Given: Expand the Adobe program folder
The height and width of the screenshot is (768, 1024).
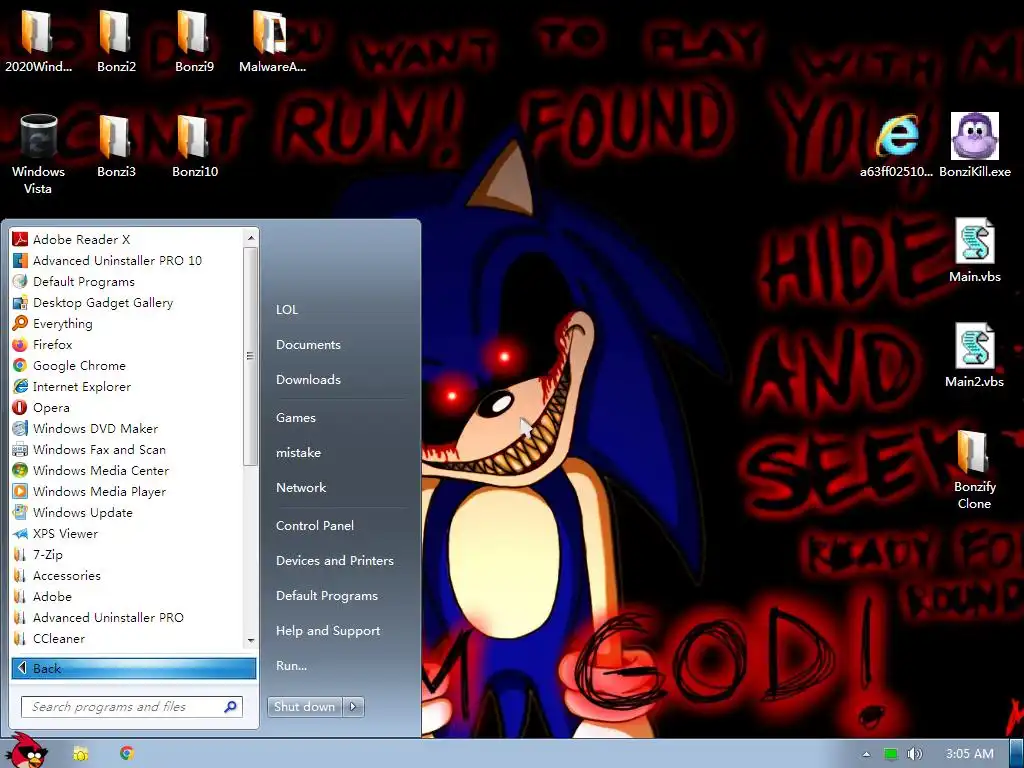Looking at the screenshot, I should tap(128, 596).
